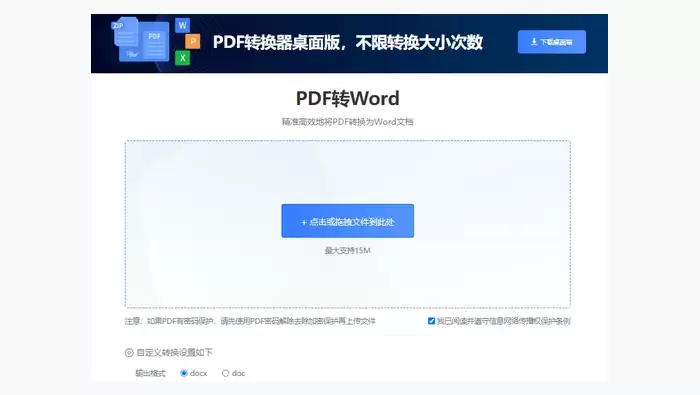
Task: Click the 最大支持15M size limit text
Action: tap(347, 251)
